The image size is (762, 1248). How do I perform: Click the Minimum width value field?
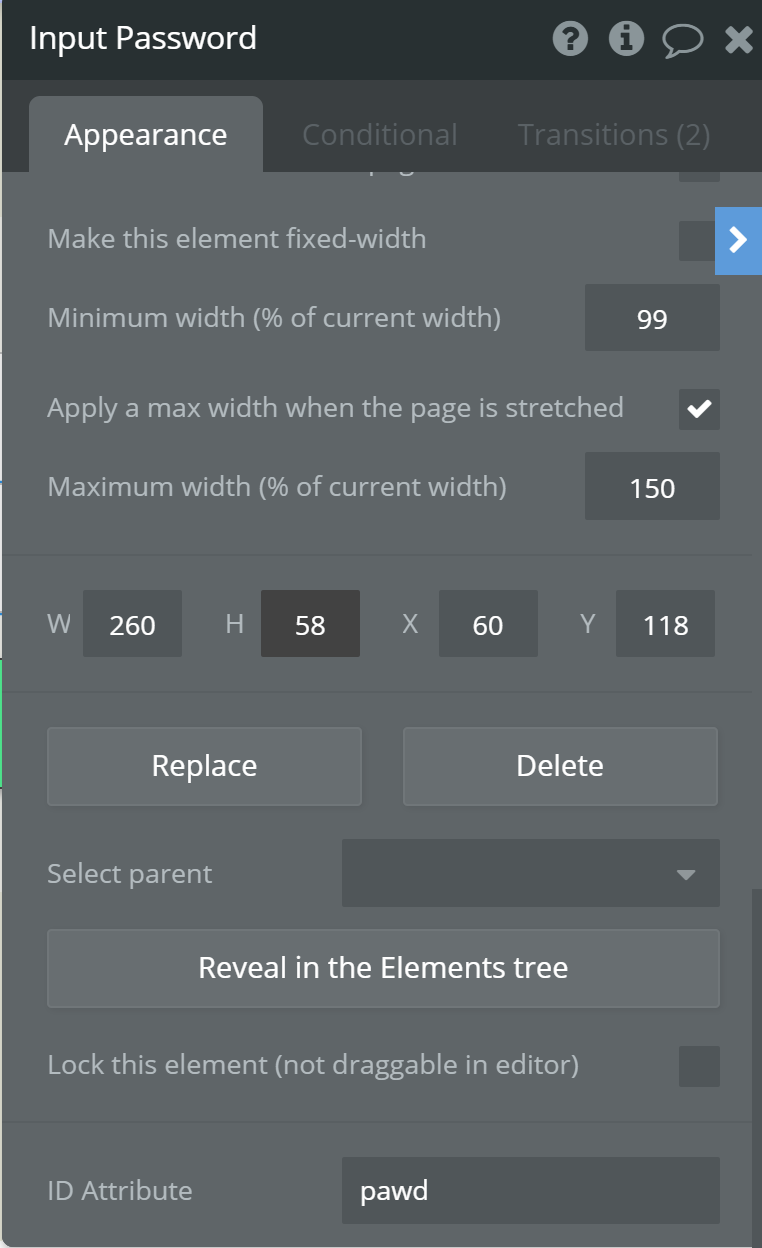tap(652, 318)
